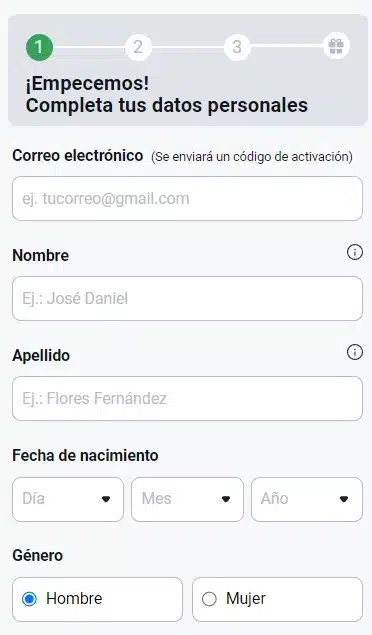
Task: Open the Día dropdown
Action: tap(68, 499)
